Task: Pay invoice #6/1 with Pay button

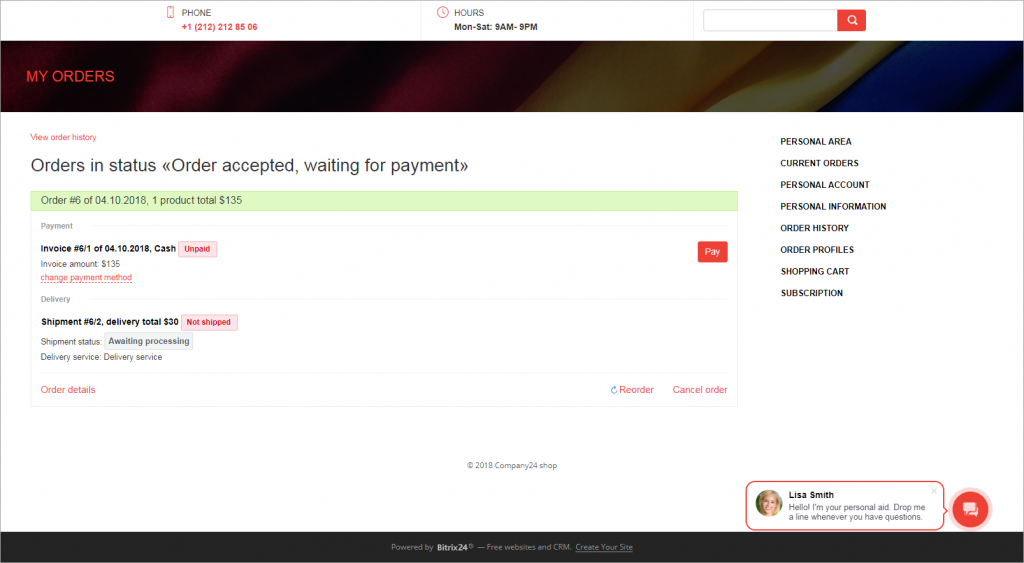Action: (712, 251)
